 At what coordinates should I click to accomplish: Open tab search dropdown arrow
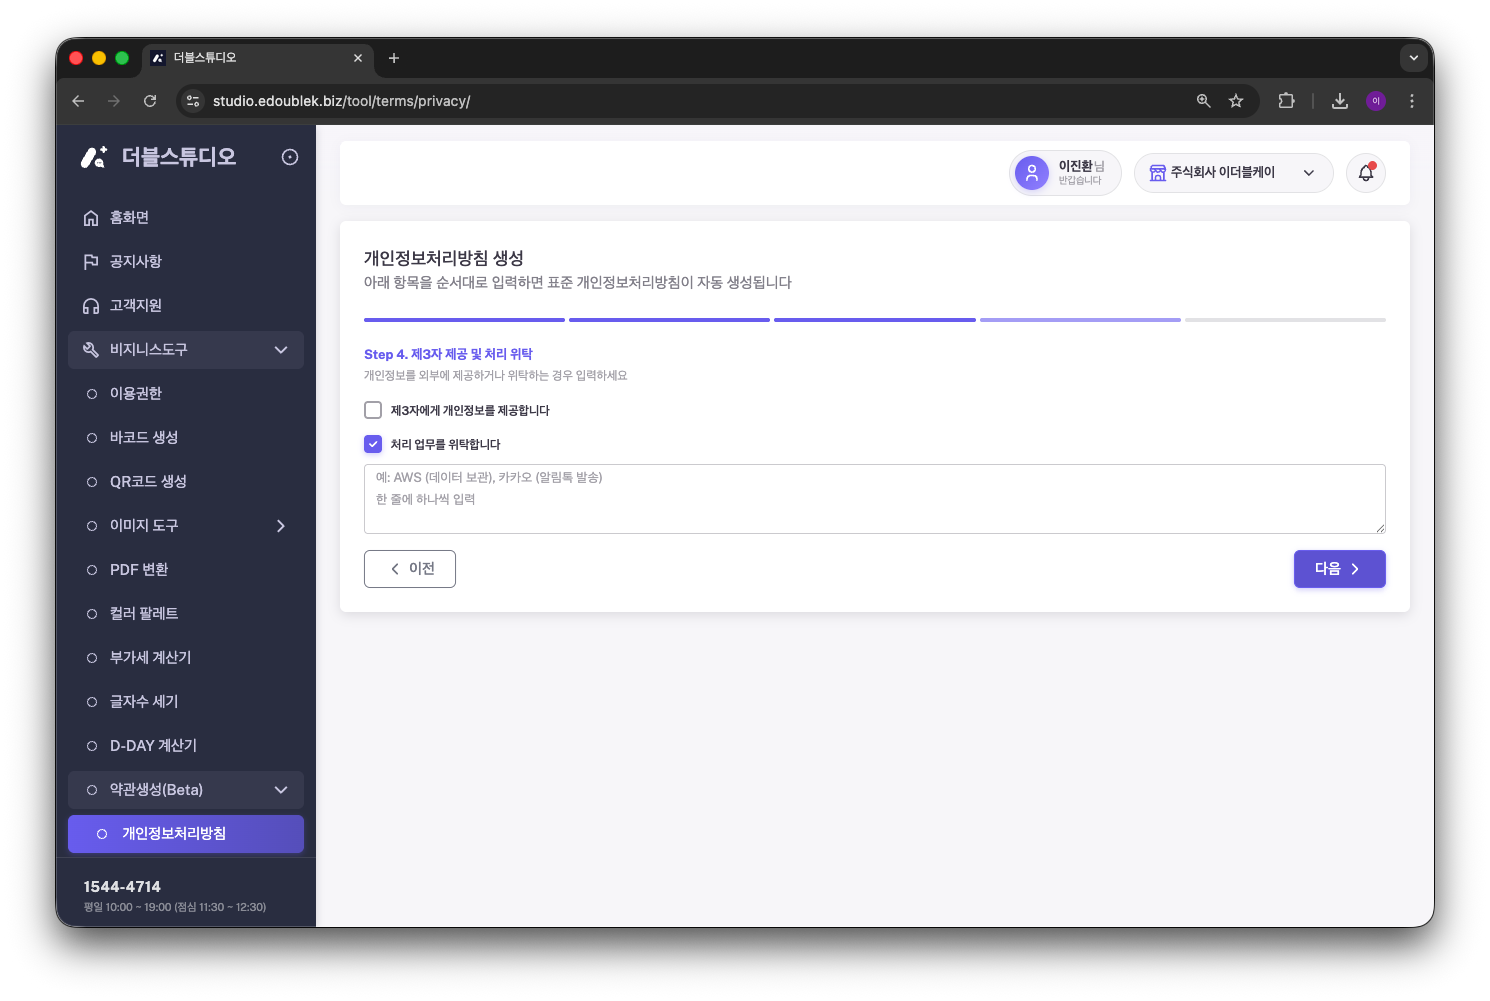click(x=1414, y=58)
